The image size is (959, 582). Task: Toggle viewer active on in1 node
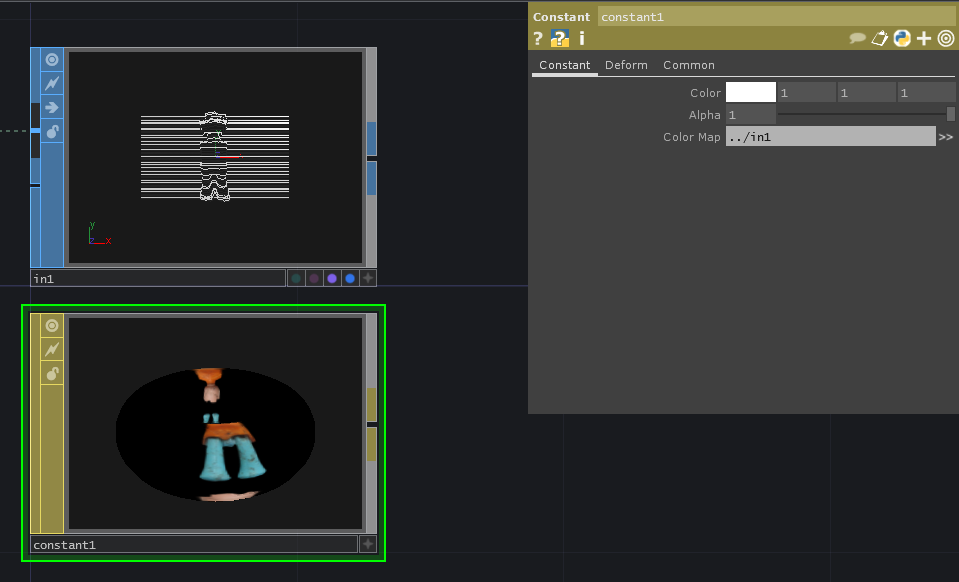point(52,60)
